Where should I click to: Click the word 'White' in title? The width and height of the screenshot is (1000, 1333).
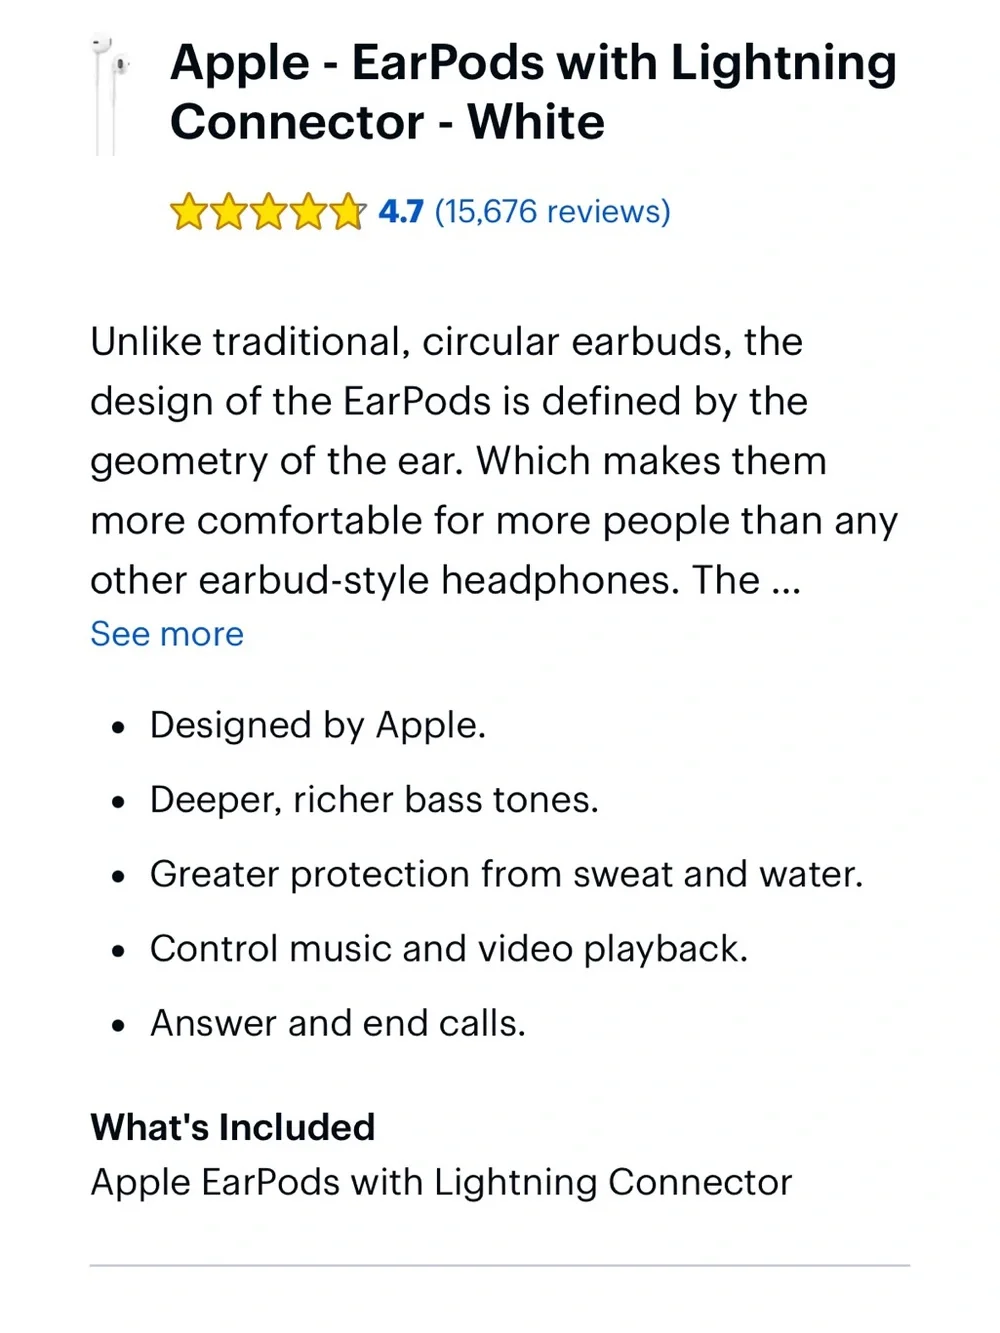pos(536,122)
